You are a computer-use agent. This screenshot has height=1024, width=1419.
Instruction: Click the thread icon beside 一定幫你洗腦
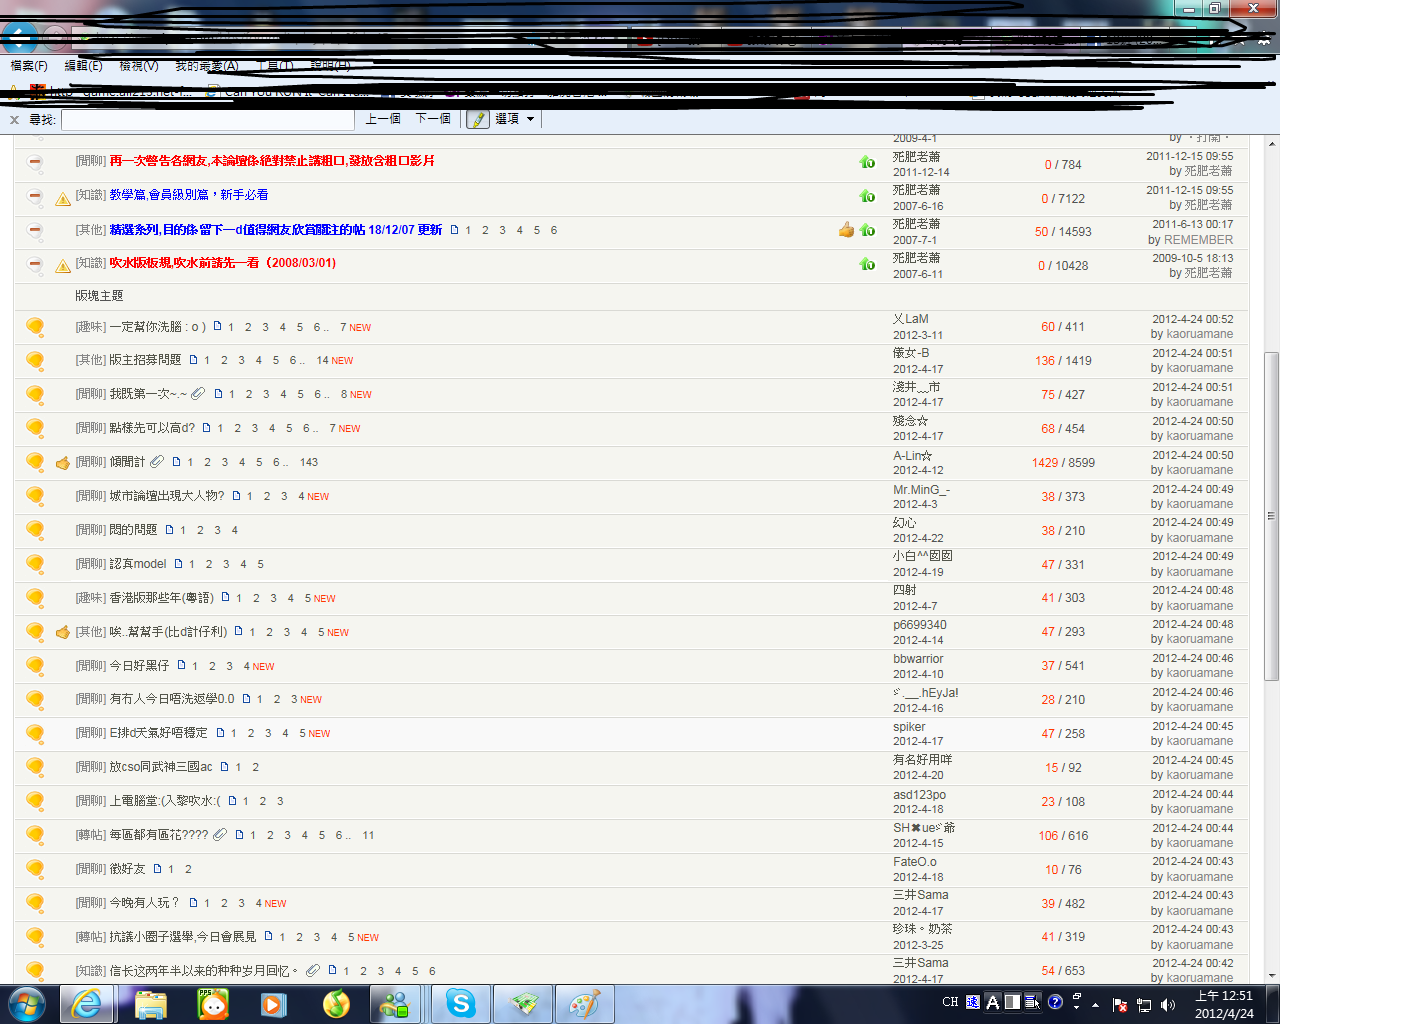coord(35,326)
